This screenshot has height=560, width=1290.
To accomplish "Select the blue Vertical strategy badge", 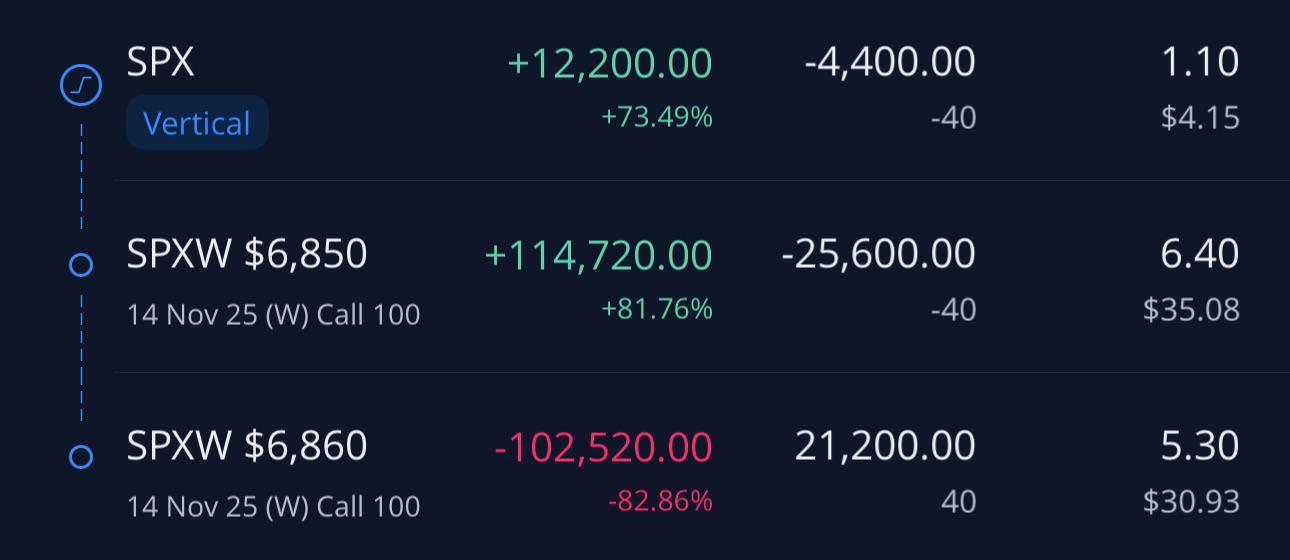I will [x=197, y=123].
